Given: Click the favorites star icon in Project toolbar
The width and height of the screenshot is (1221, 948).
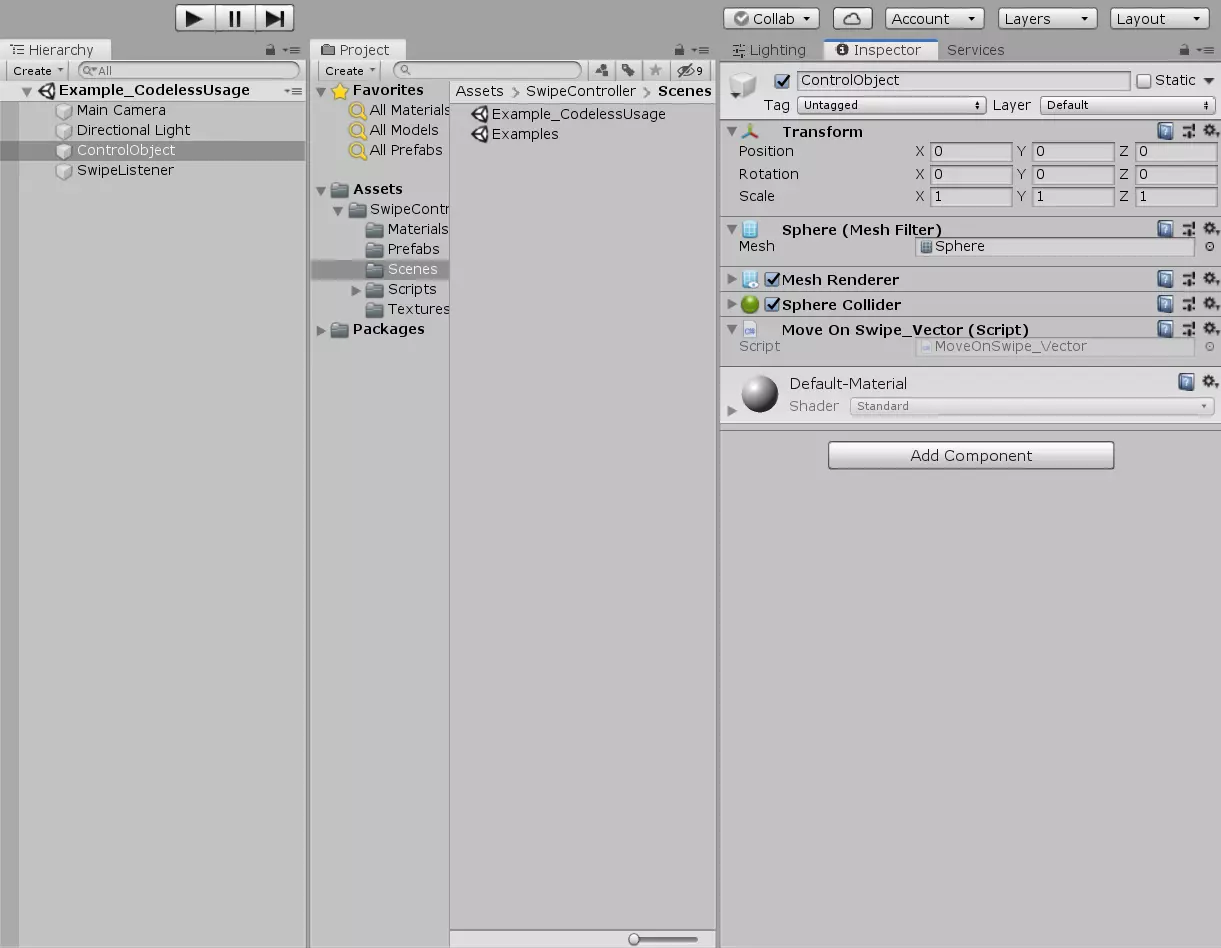Looking at the screenshot, I should tap(655, 71).
